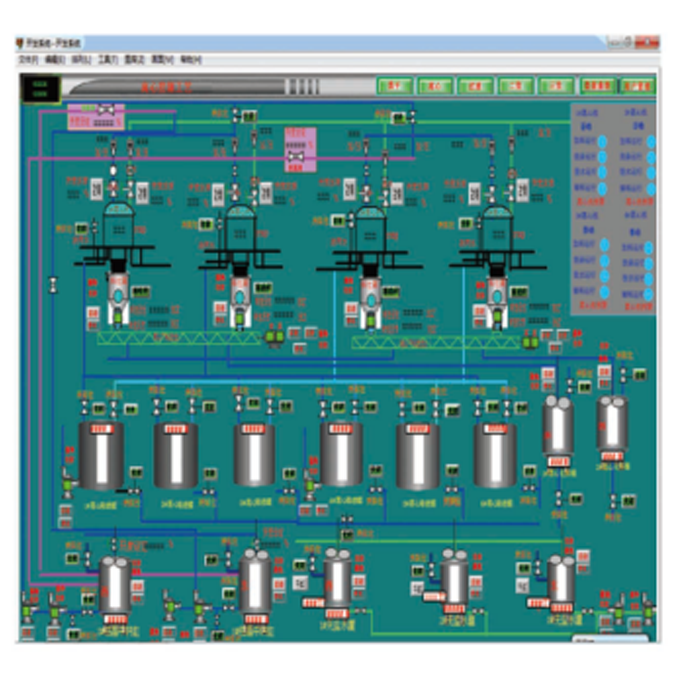This screenshot has height=678, width=678.
Task: Click the pink valve box in top center
Action: click(x=300, y=150)
